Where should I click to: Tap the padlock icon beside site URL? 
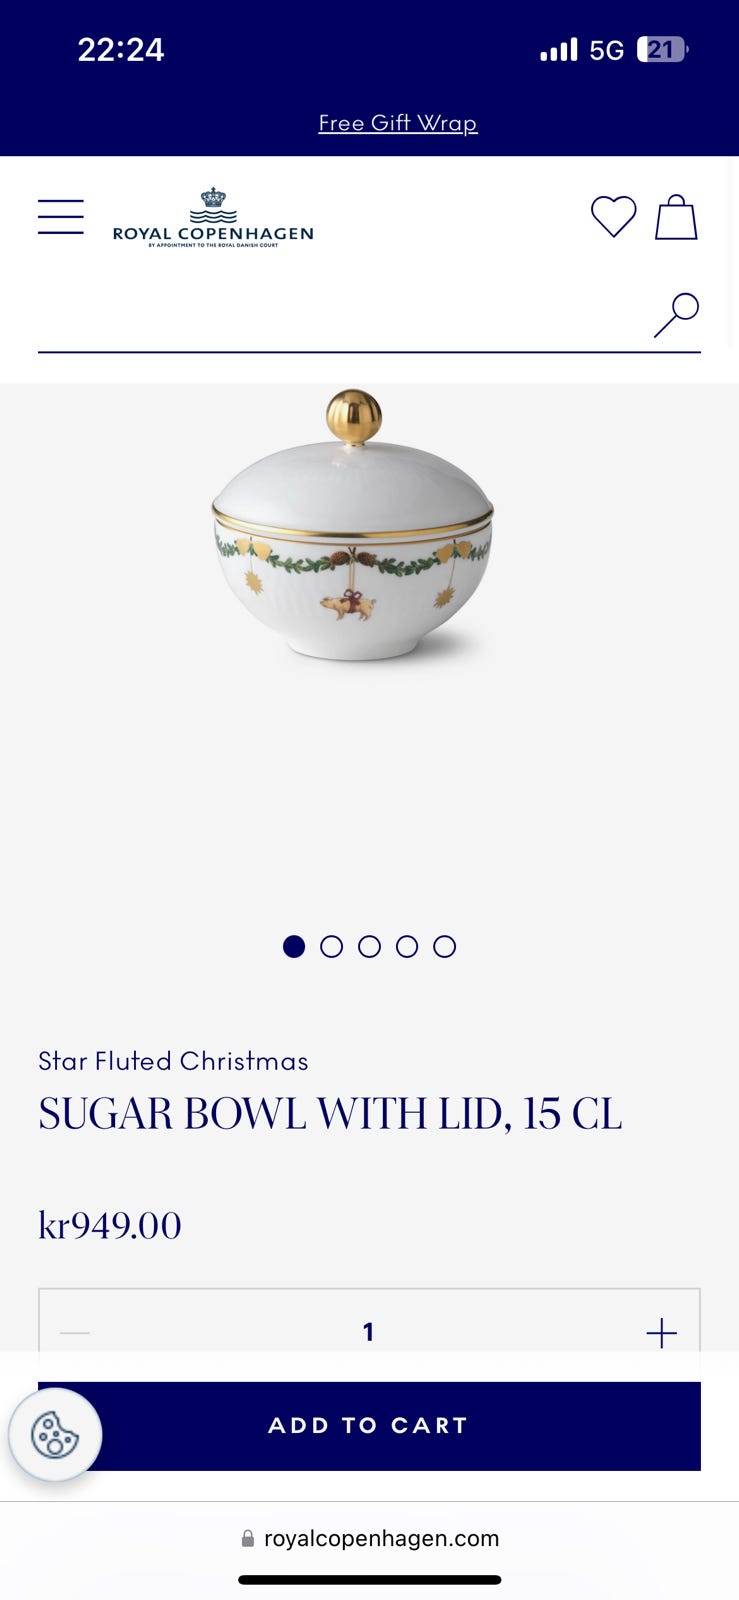coord(248,1539)
